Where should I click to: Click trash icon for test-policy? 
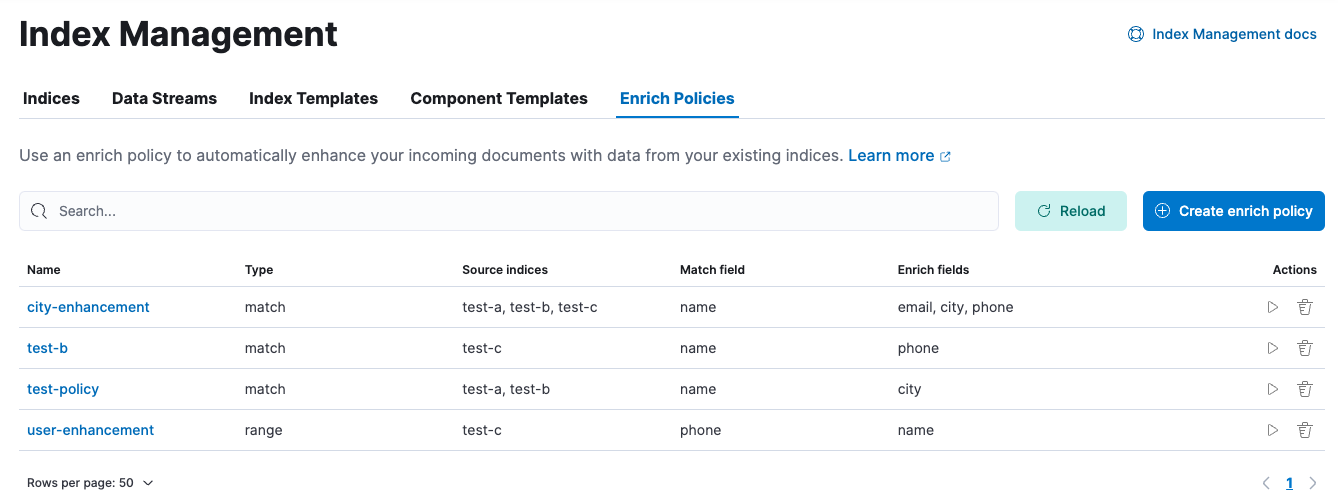[1305, 389]
